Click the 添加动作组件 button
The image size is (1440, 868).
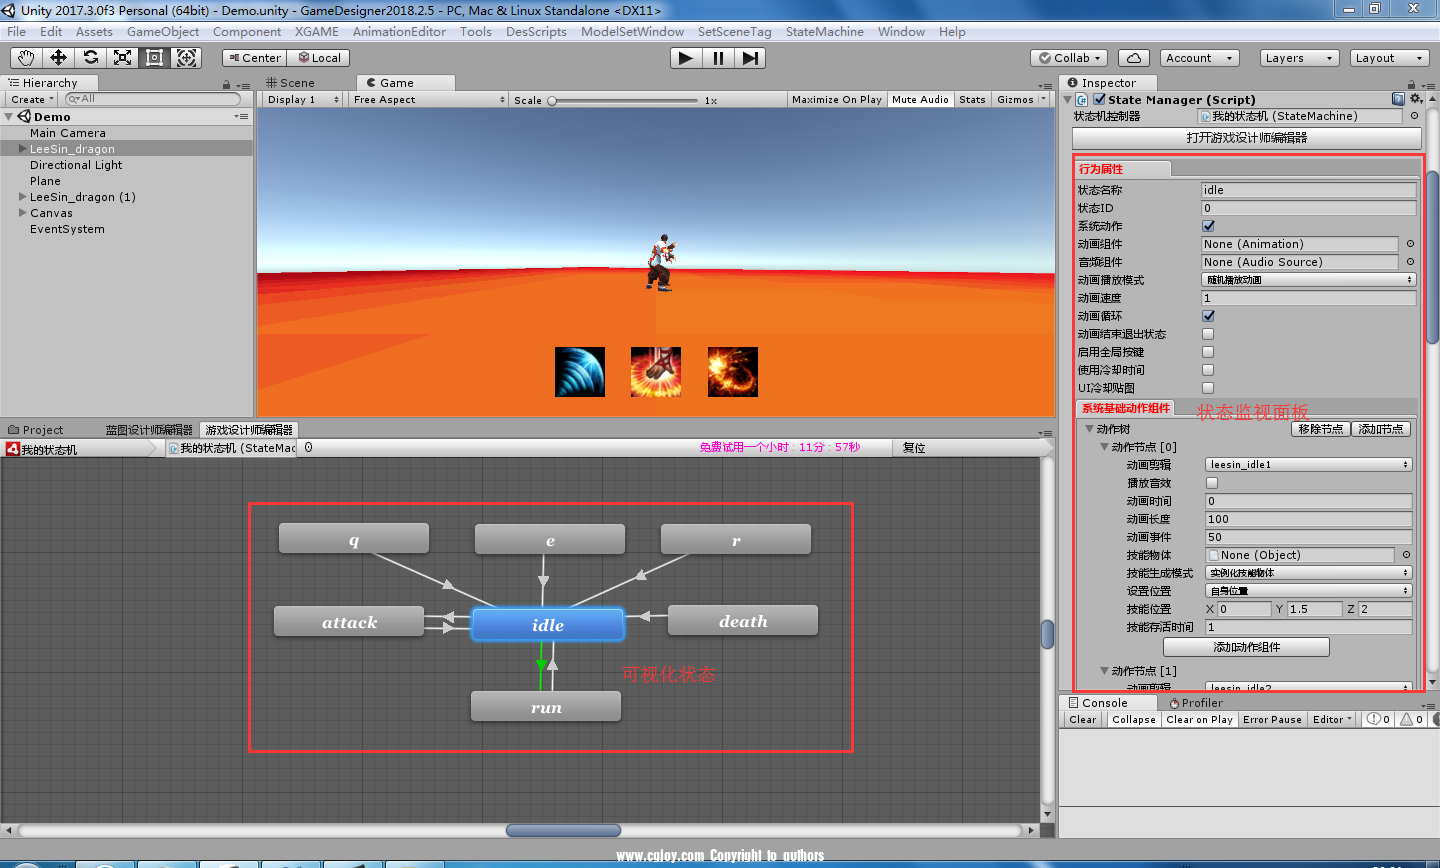1246,647
